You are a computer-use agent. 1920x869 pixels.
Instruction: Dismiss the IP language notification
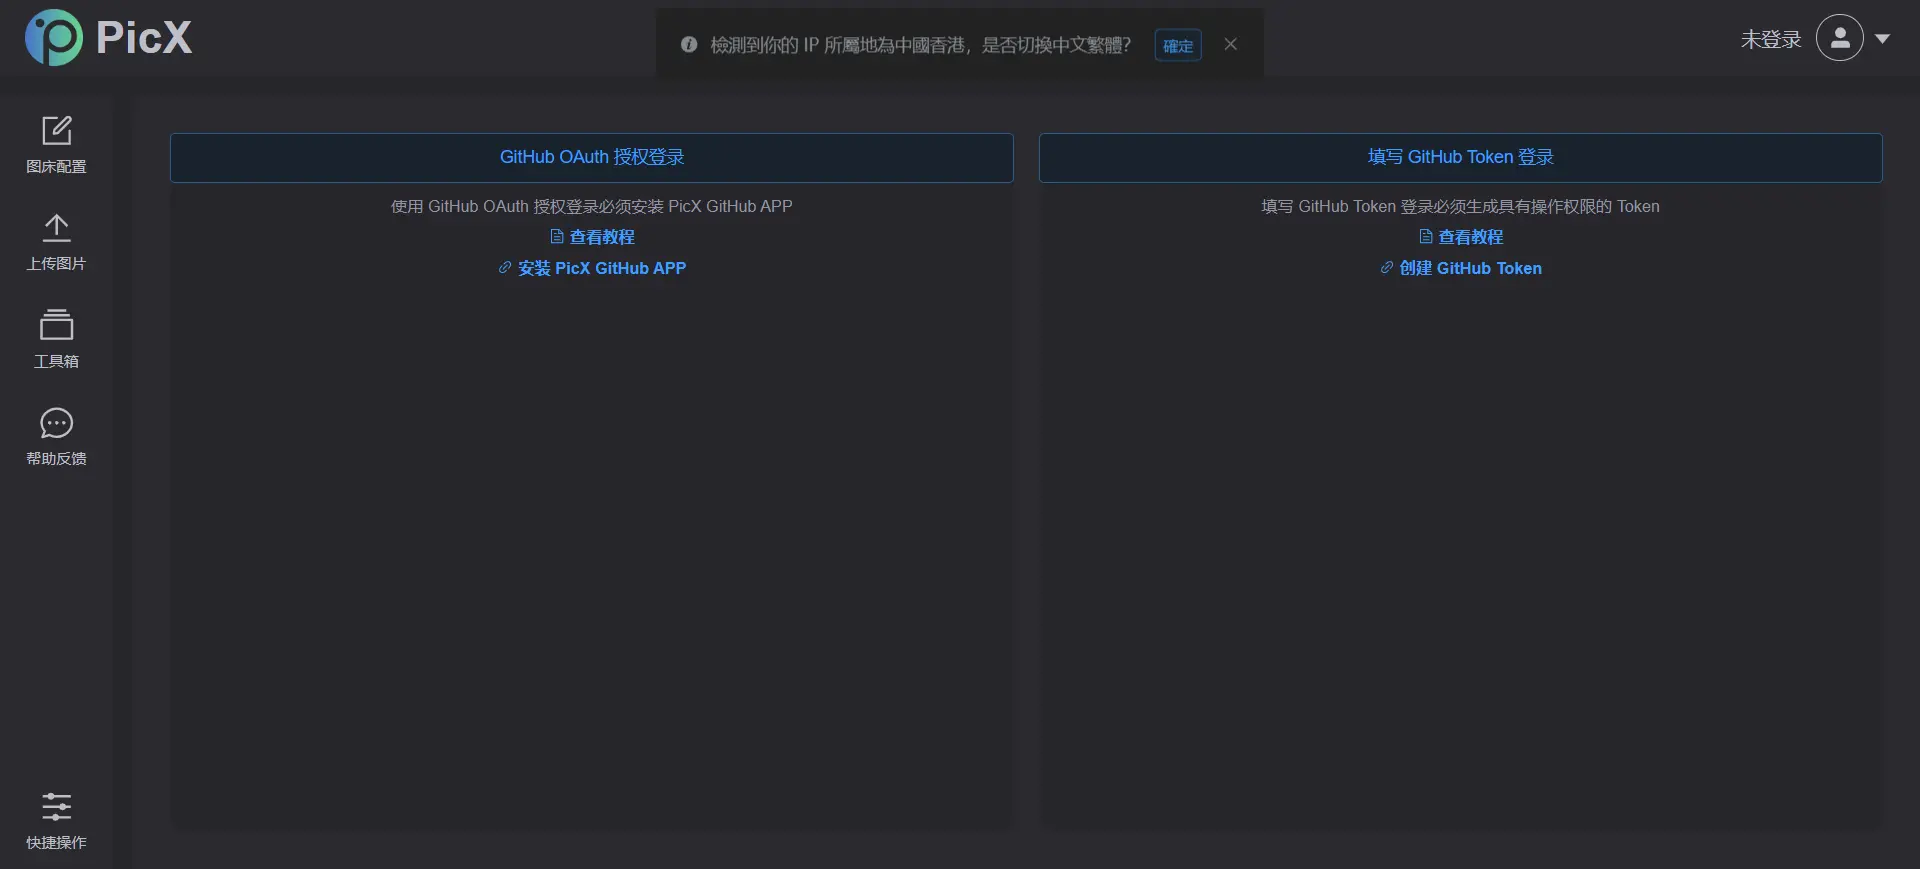click(1230, 45)
